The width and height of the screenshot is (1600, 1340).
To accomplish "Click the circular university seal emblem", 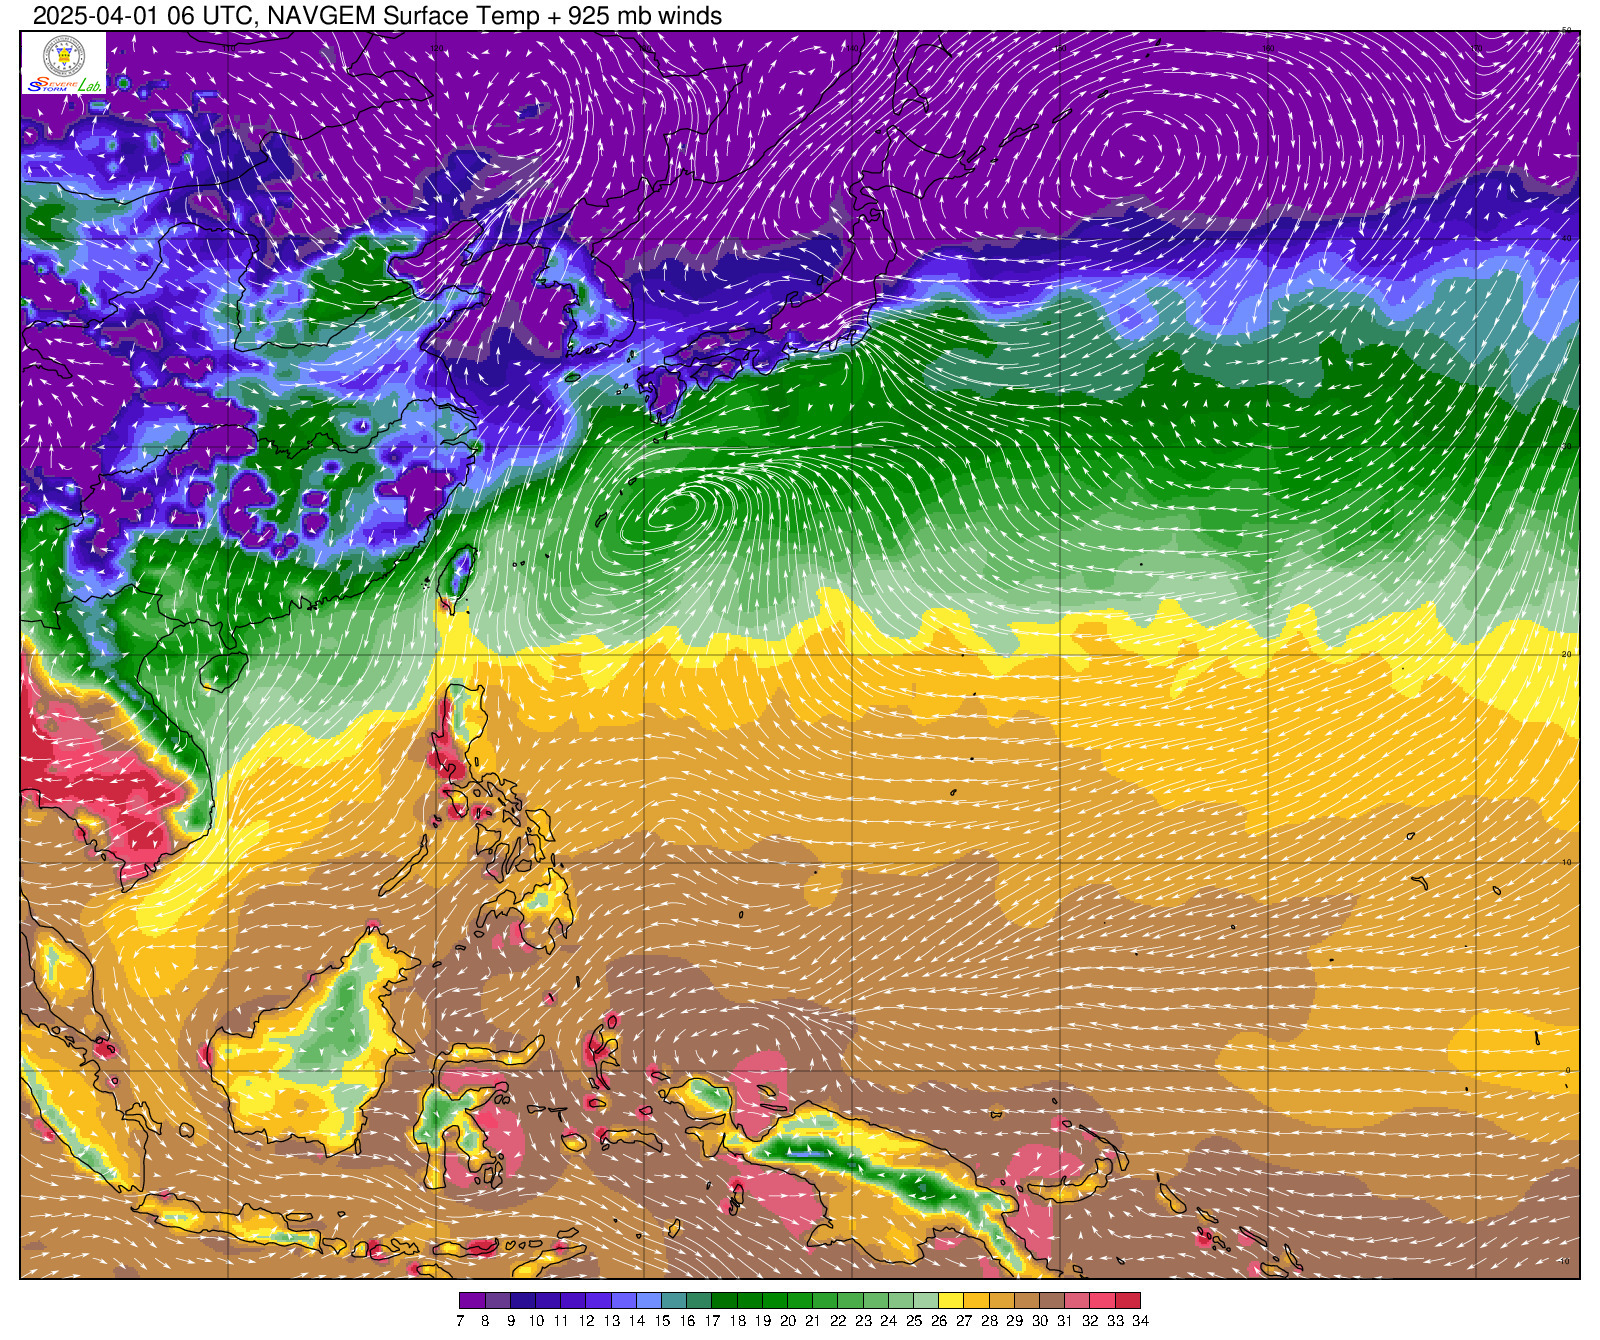I will (64, 55).
